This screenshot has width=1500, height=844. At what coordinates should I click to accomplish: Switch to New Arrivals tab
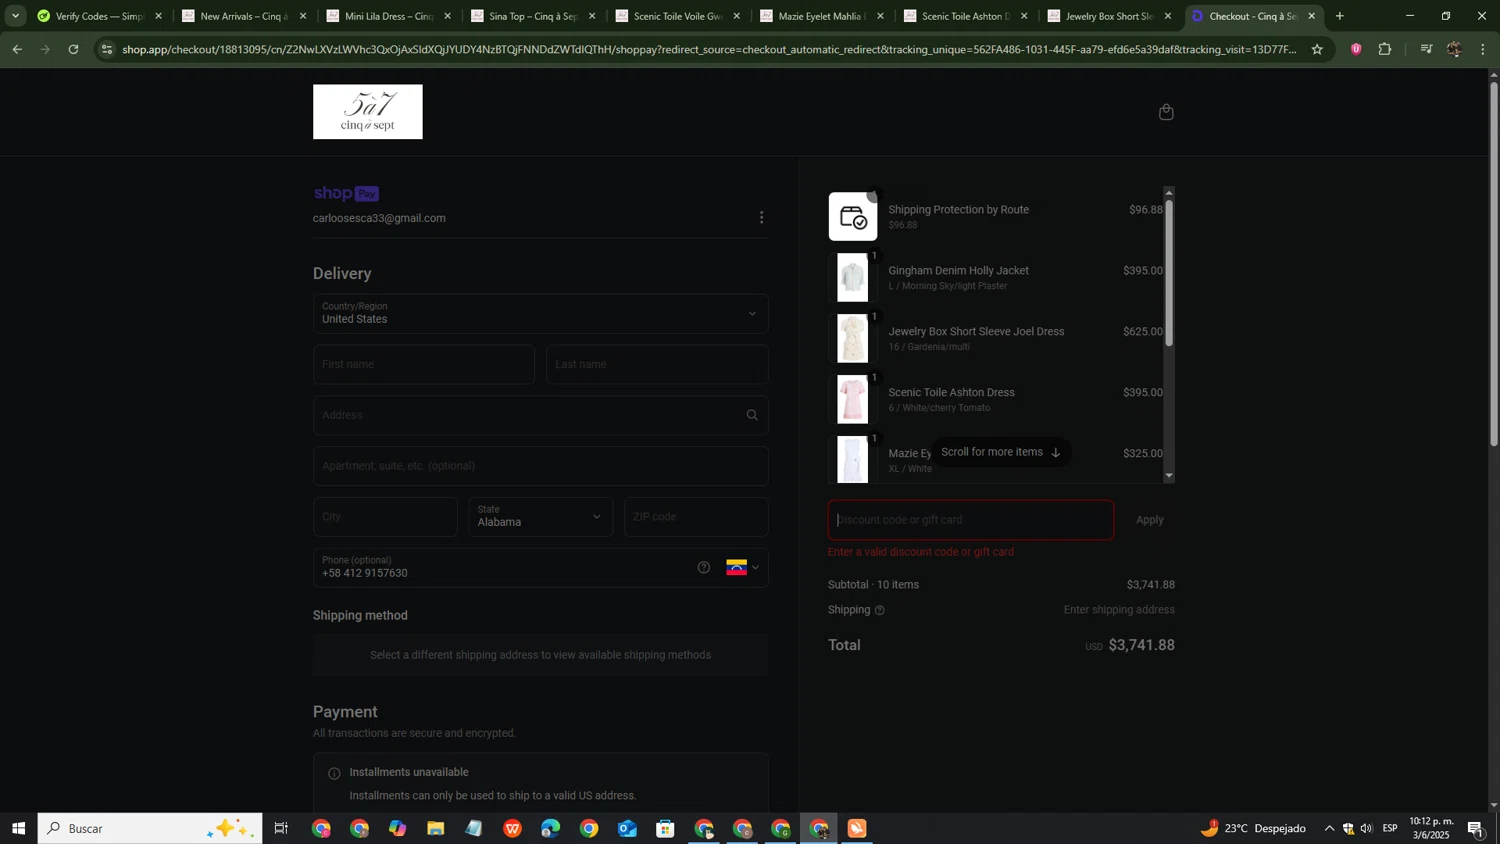point(243,16)
